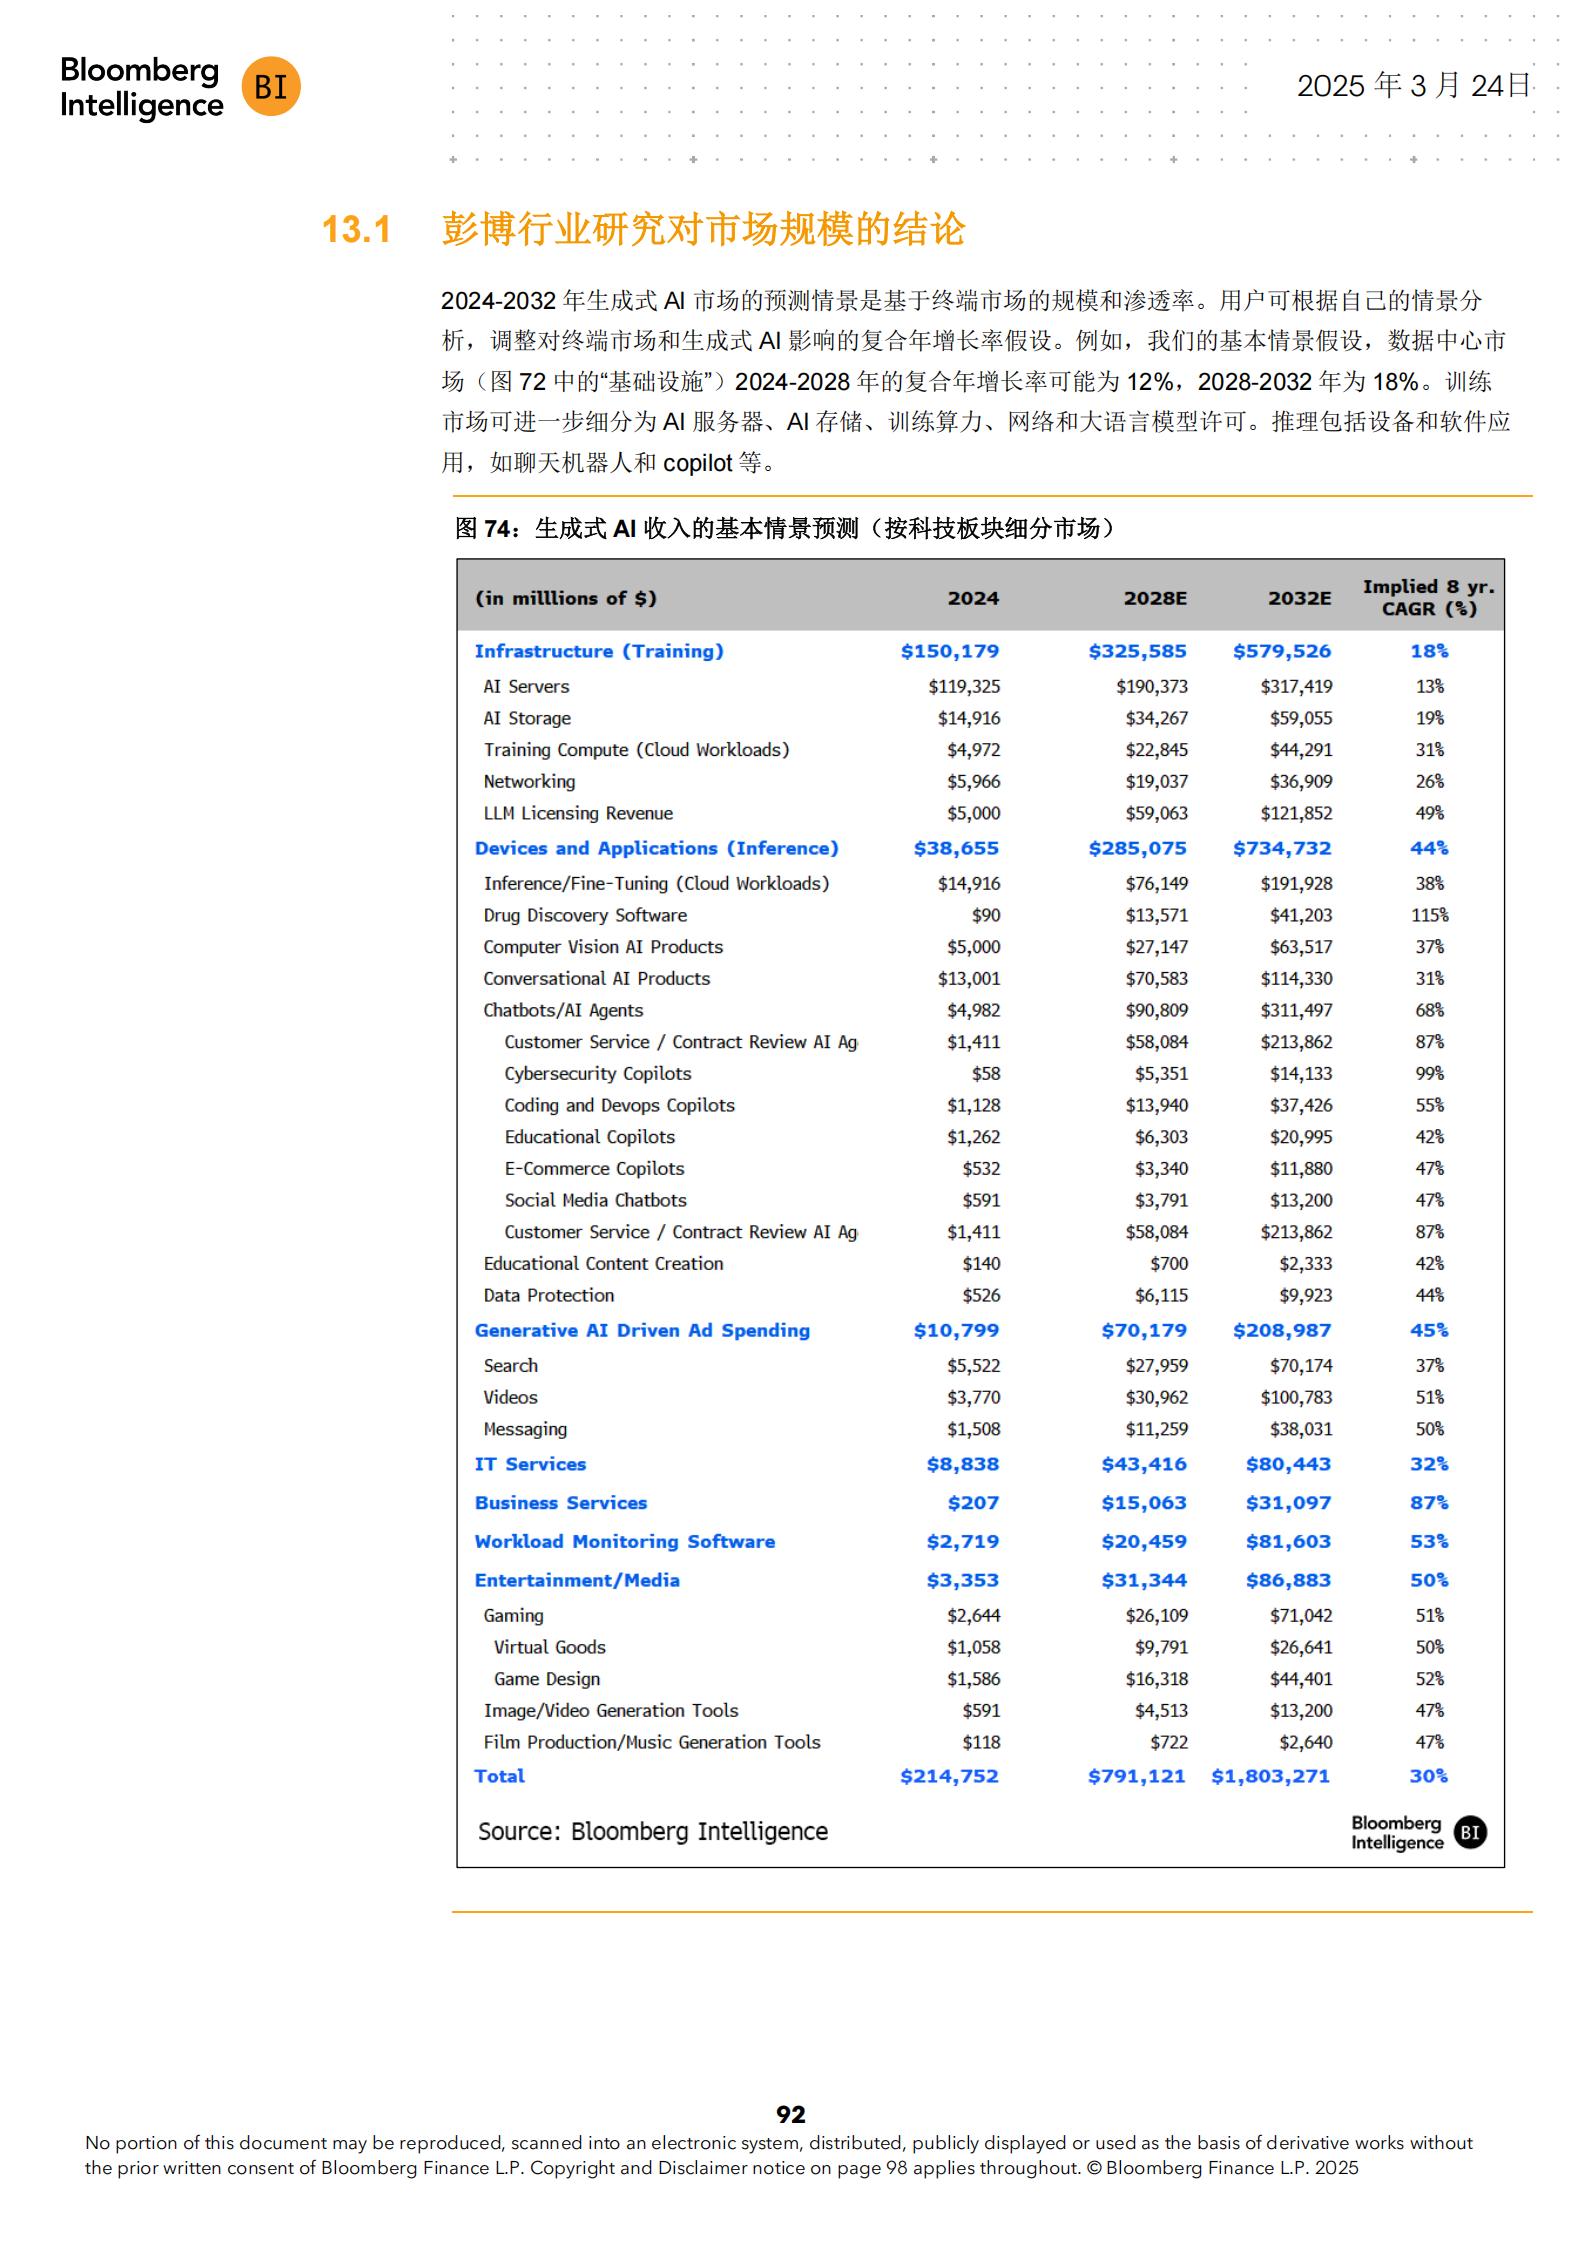Click the "$121,852" LLM Licensing 2032E value
The height and width of the screenshot is (2245, 1588).
[x=1296, y=813]
